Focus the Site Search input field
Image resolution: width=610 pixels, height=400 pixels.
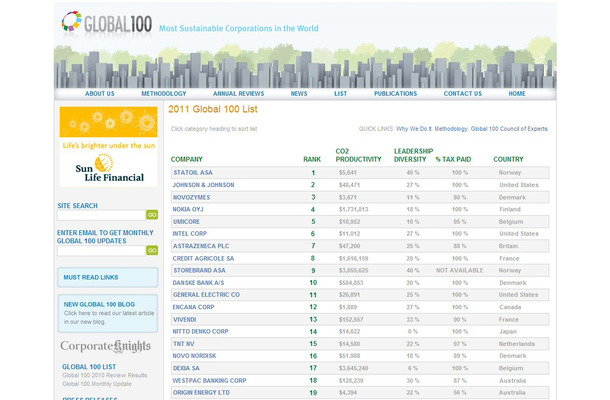pyautogui.click(x=101, y=215)
